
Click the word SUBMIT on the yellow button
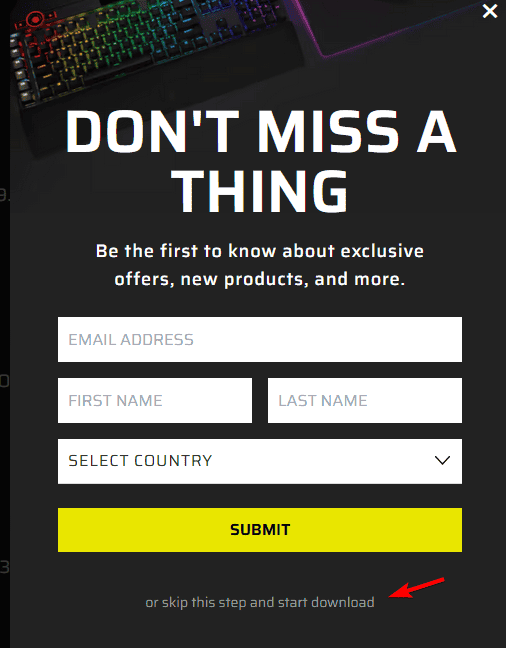[x=260, y=530]
